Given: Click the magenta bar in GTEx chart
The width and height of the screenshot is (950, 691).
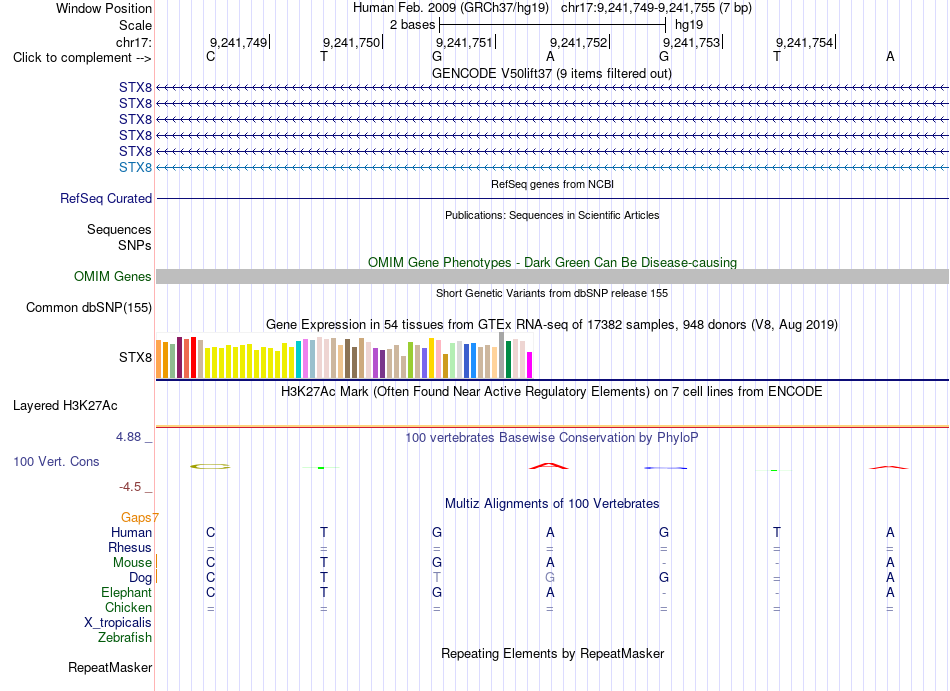Looking at the screenshot, I should [529, 365].
